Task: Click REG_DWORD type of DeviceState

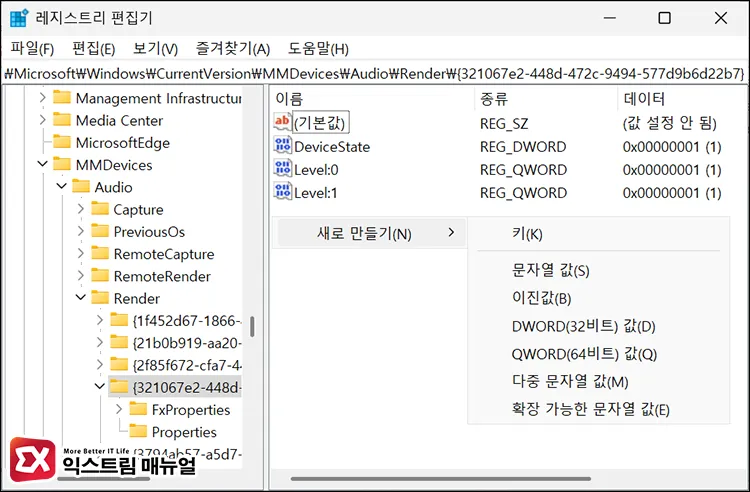Action: (523, 147)
